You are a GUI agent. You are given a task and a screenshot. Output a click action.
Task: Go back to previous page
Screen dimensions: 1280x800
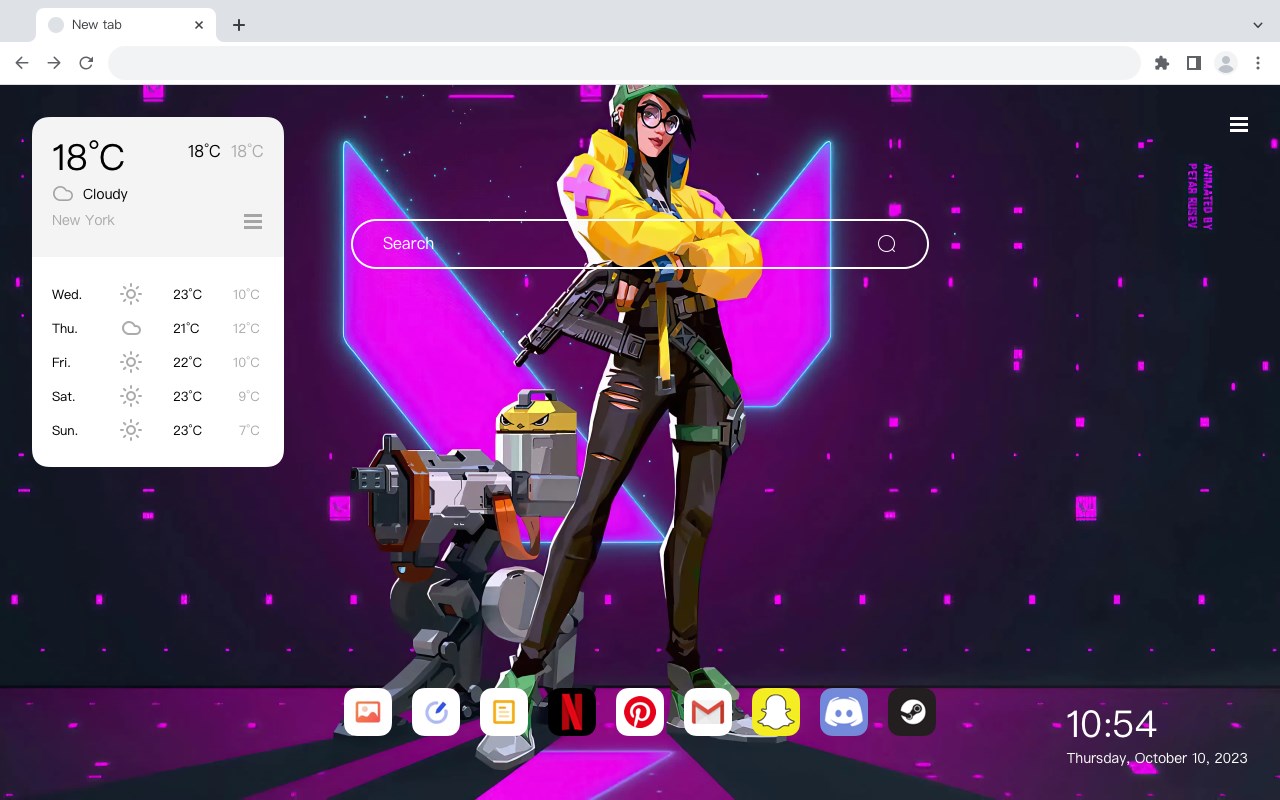(x=22, y=63)
